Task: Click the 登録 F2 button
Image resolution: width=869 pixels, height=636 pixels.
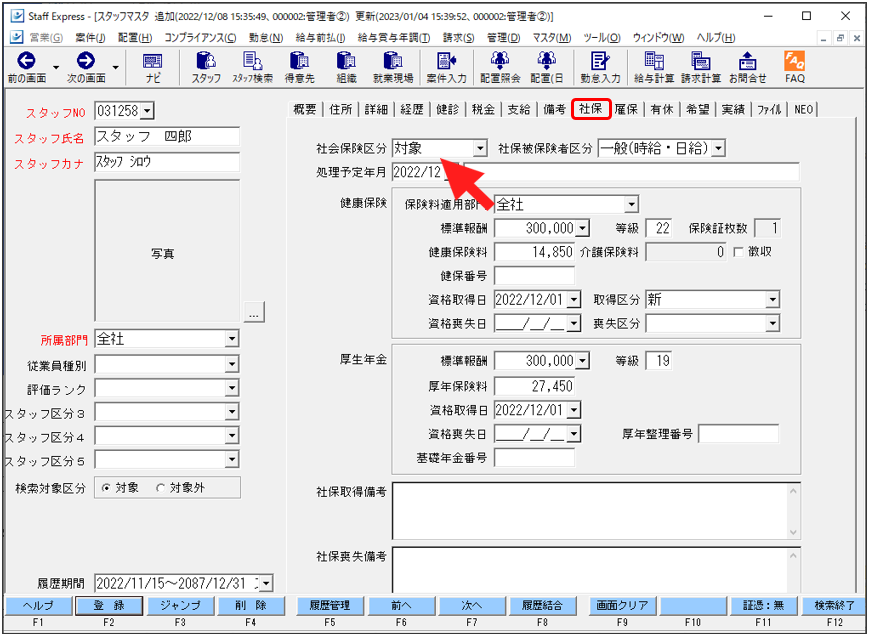Action: click(109, 606)
